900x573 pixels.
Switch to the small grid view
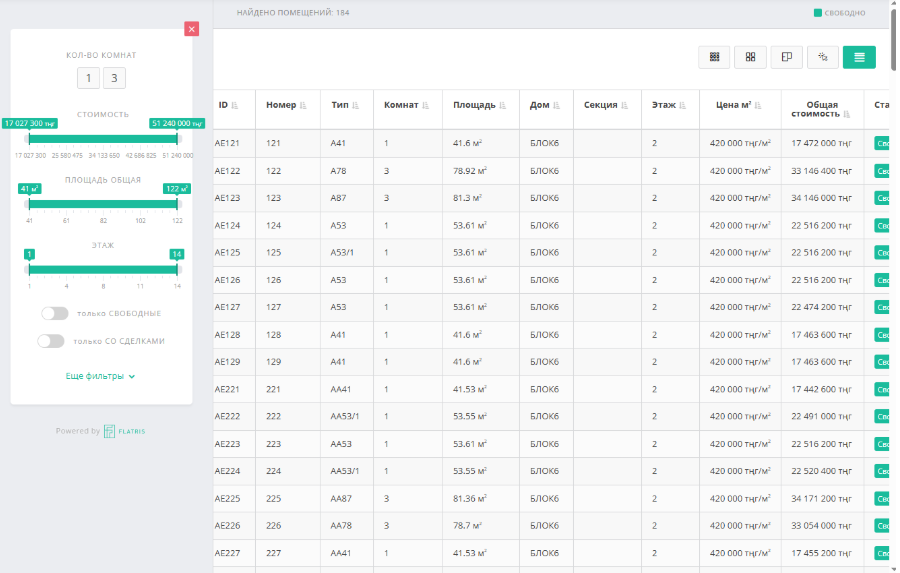[x=714, y=57]
